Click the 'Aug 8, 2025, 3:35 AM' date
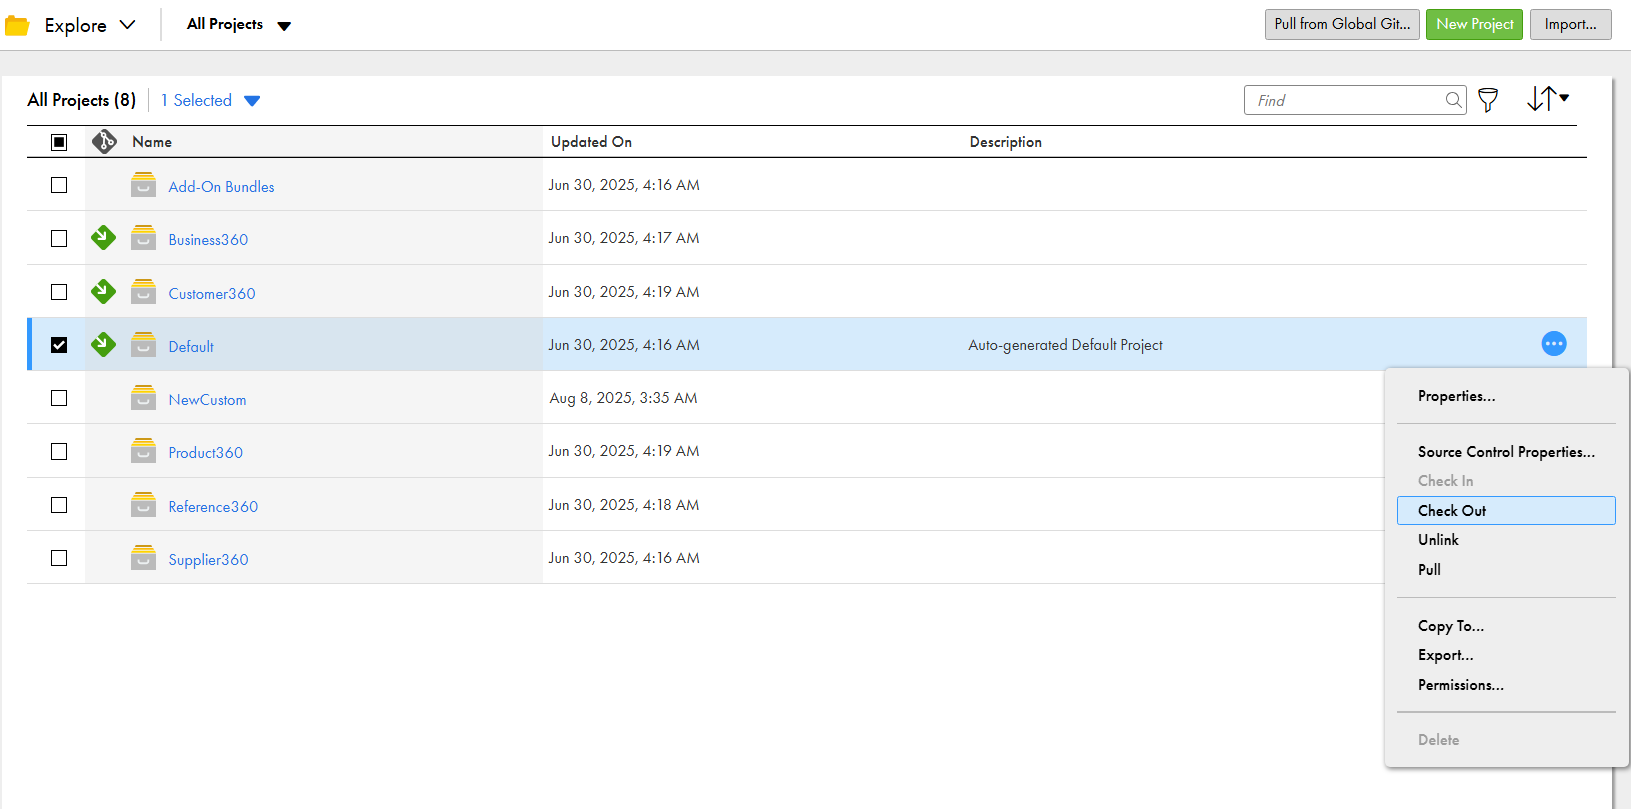This screenshot has height=809, width=1631. tap(623, 398)
